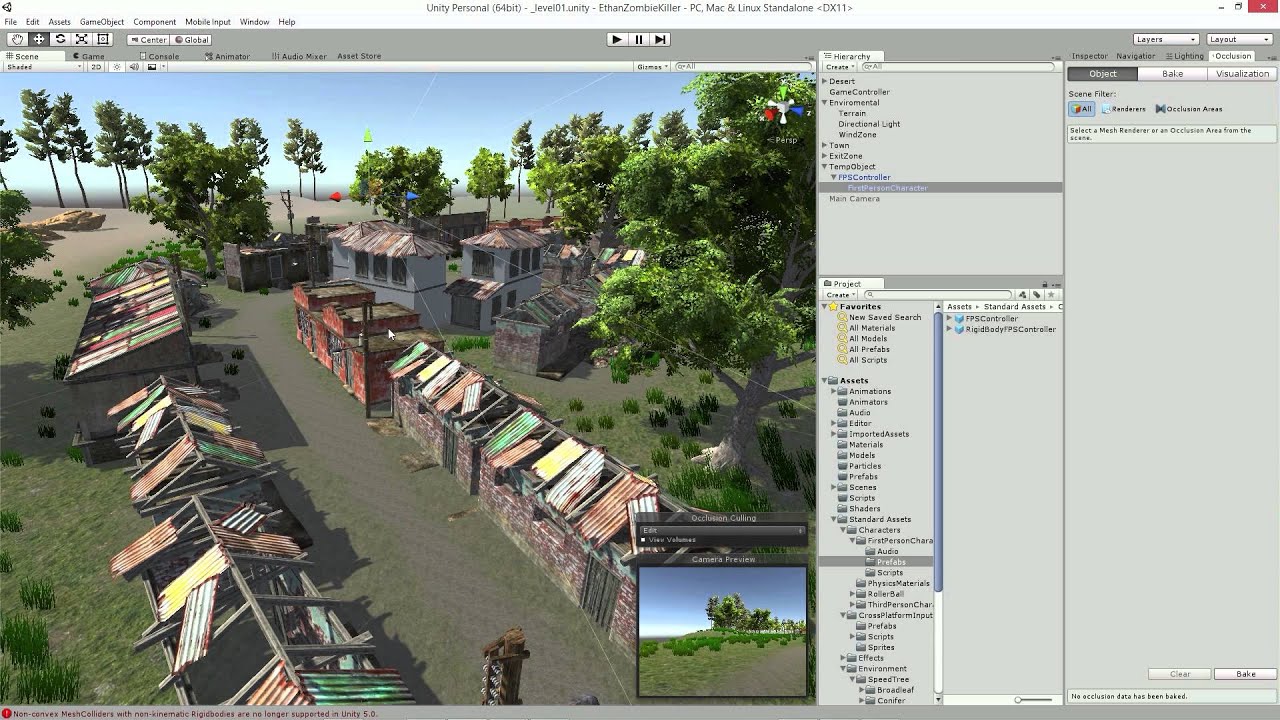Viewport: 1280px width, 720px height.
Task: Open the Layout dropdown
Action: [1238, 39]
